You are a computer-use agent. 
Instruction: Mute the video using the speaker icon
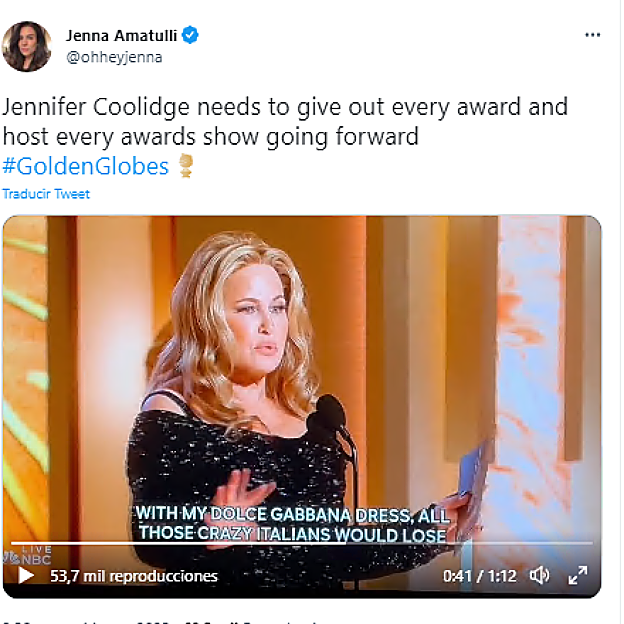[x=540, y=576]
